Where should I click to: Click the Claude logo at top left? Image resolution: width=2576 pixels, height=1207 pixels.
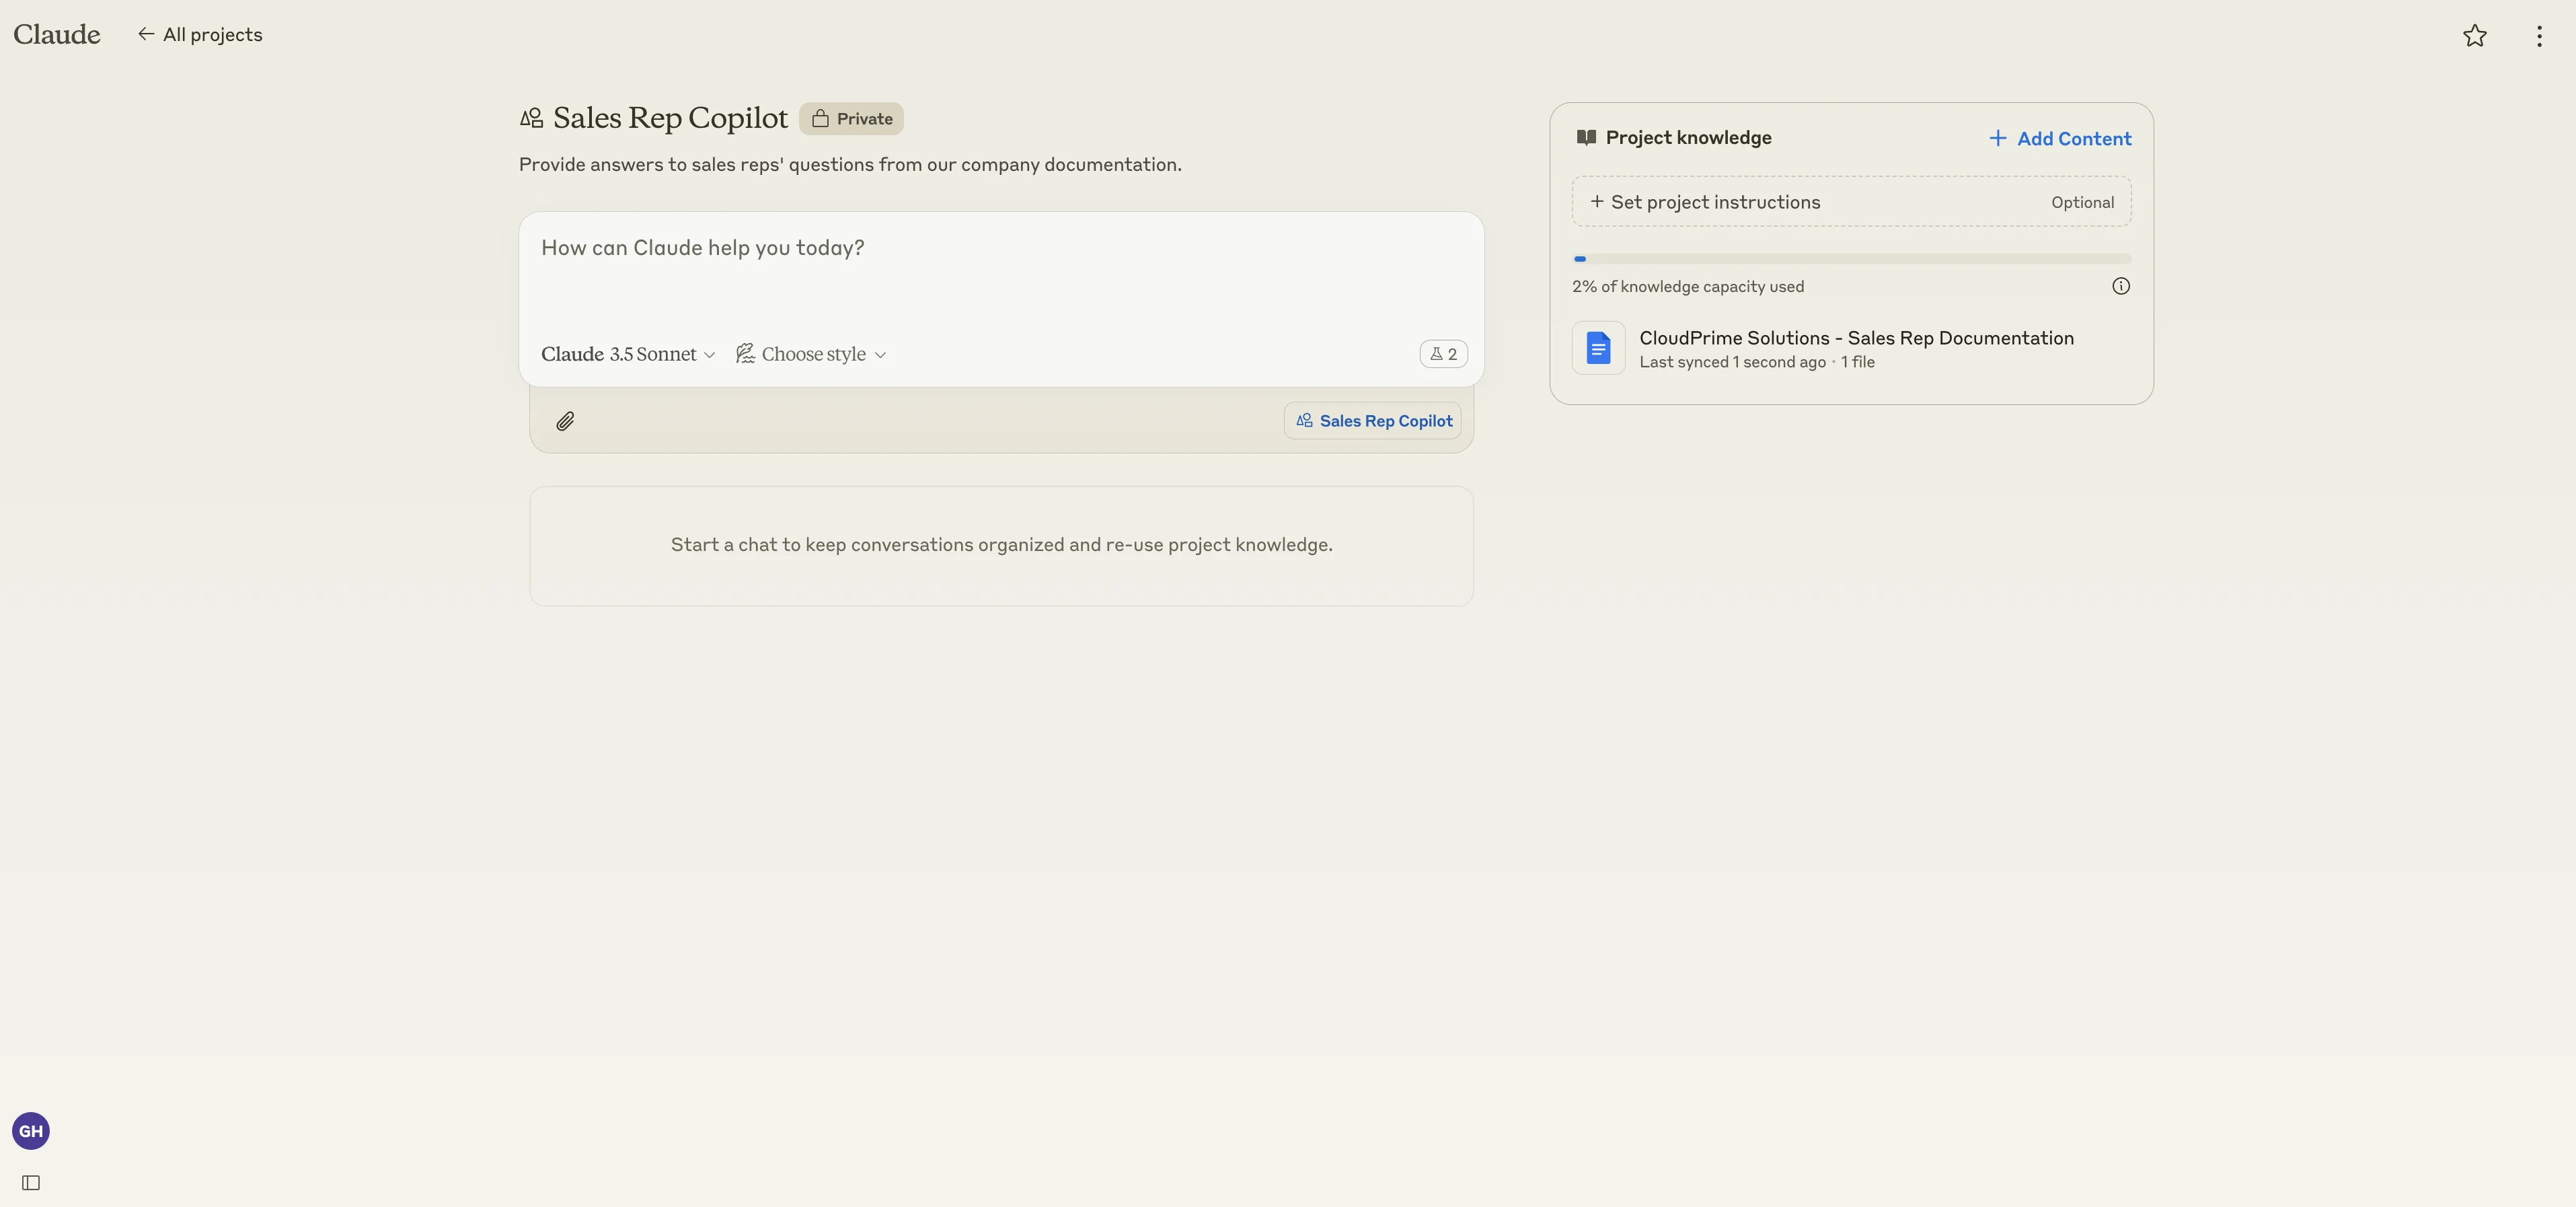coord(57,35)
